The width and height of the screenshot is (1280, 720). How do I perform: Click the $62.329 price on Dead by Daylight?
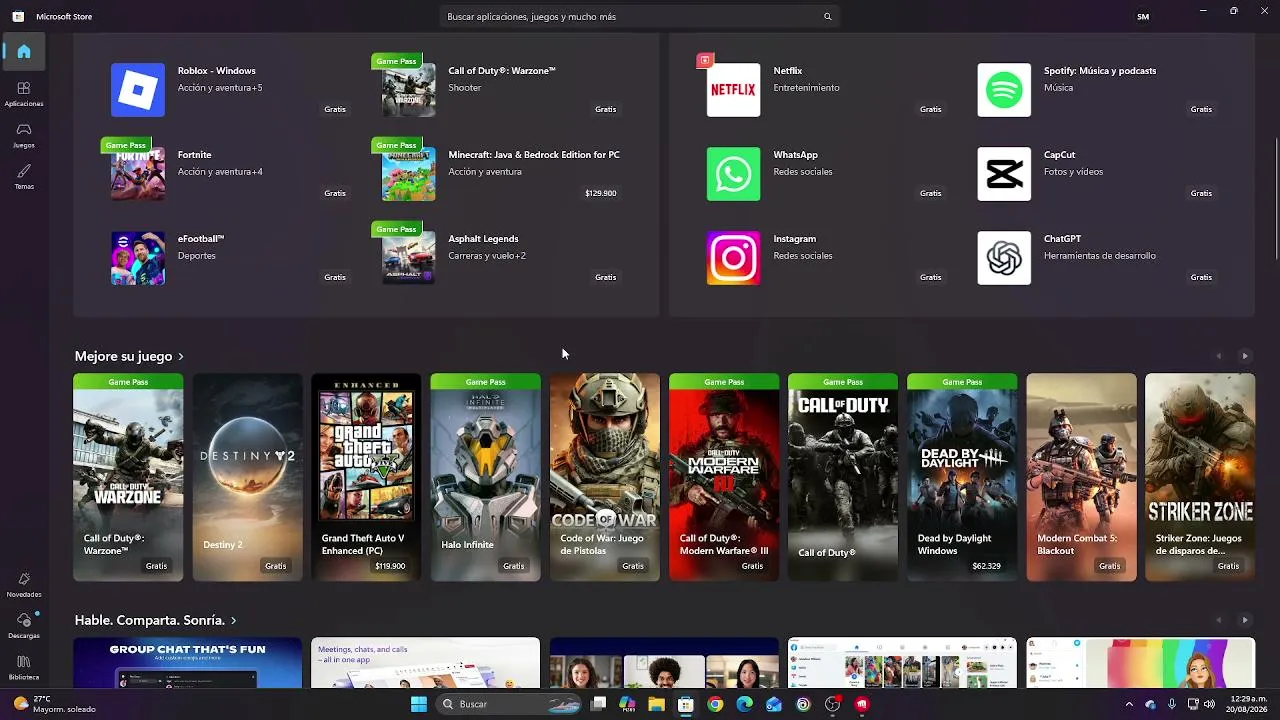986,566
